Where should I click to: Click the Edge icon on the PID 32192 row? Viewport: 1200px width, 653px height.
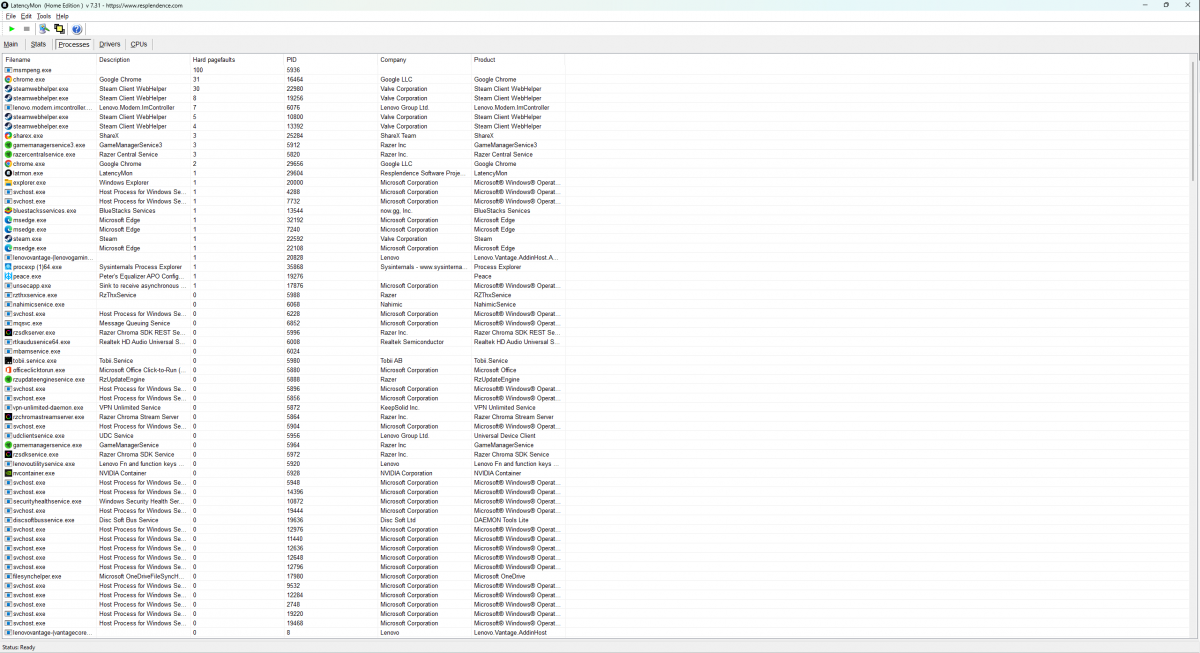(8, 220)
